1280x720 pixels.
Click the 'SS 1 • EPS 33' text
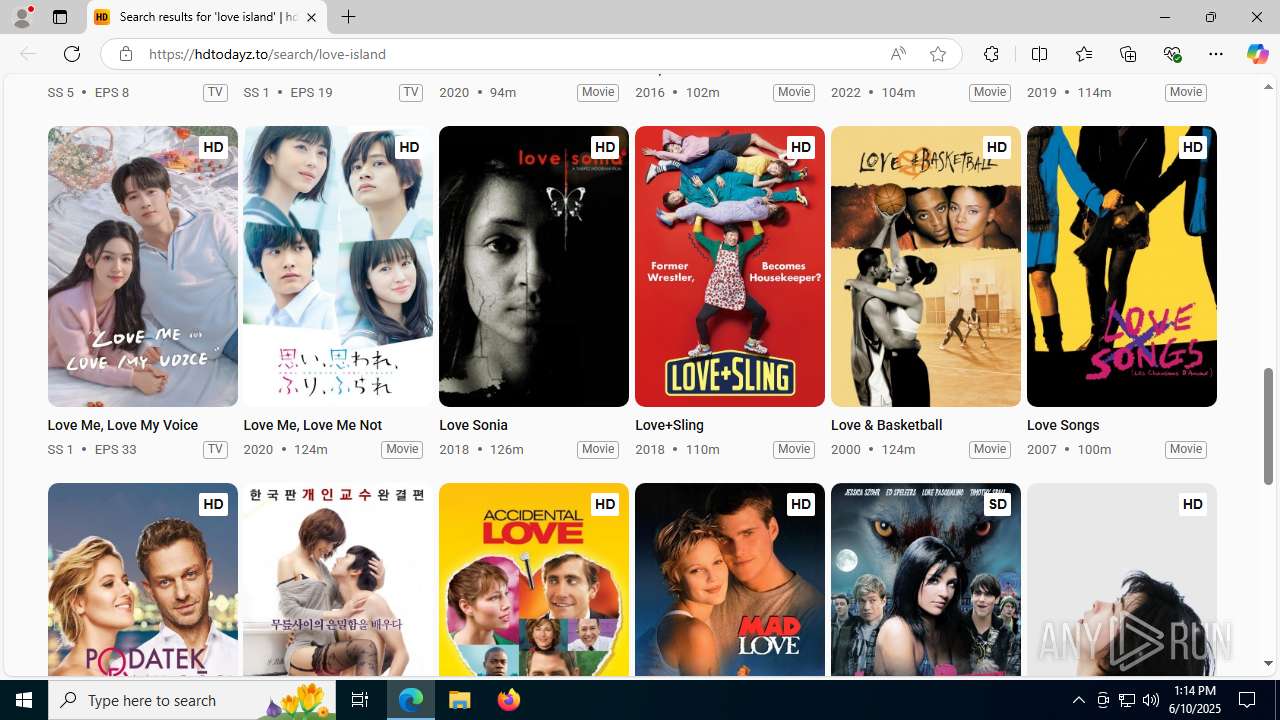pyautogui.click(x=92, y=449)
